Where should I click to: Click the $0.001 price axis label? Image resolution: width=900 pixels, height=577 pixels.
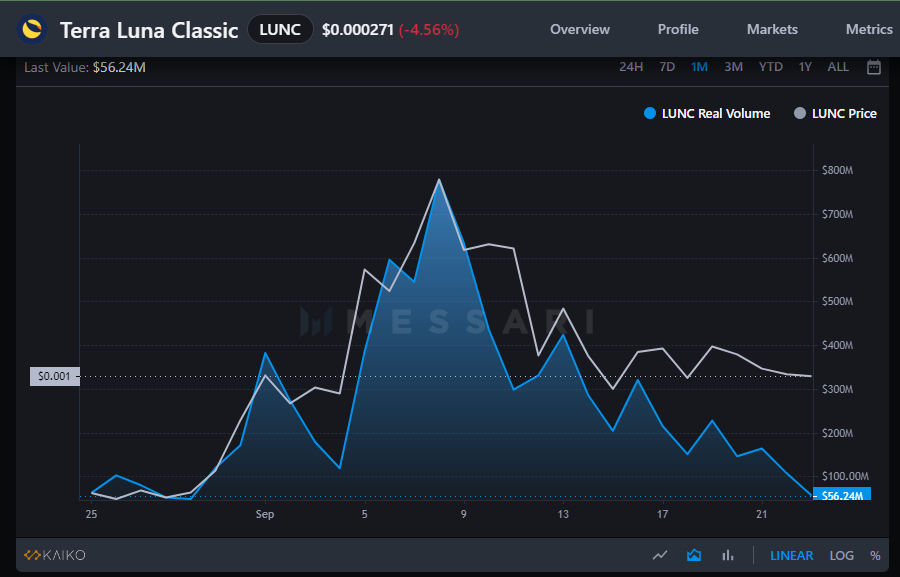(55, 376)
